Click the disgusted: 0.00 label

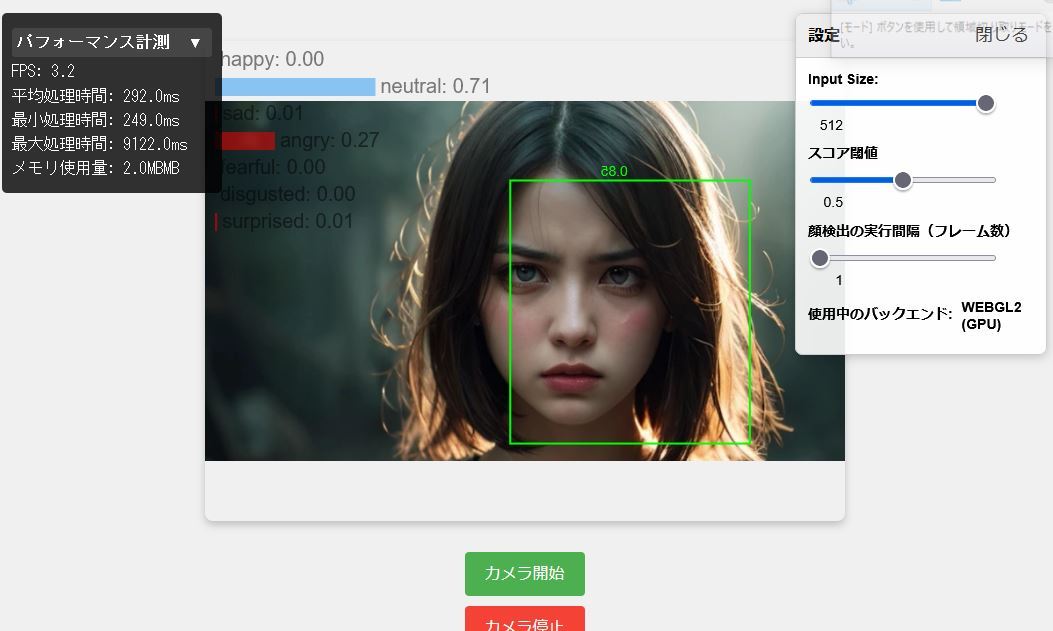(x=288, y=194)
